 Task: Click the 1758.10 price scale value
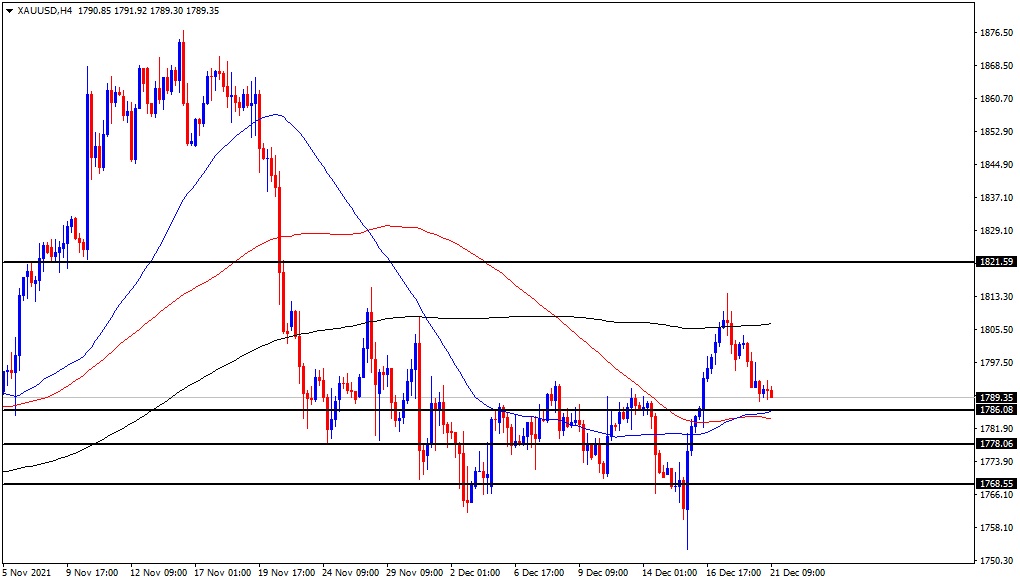coord(997,527)
